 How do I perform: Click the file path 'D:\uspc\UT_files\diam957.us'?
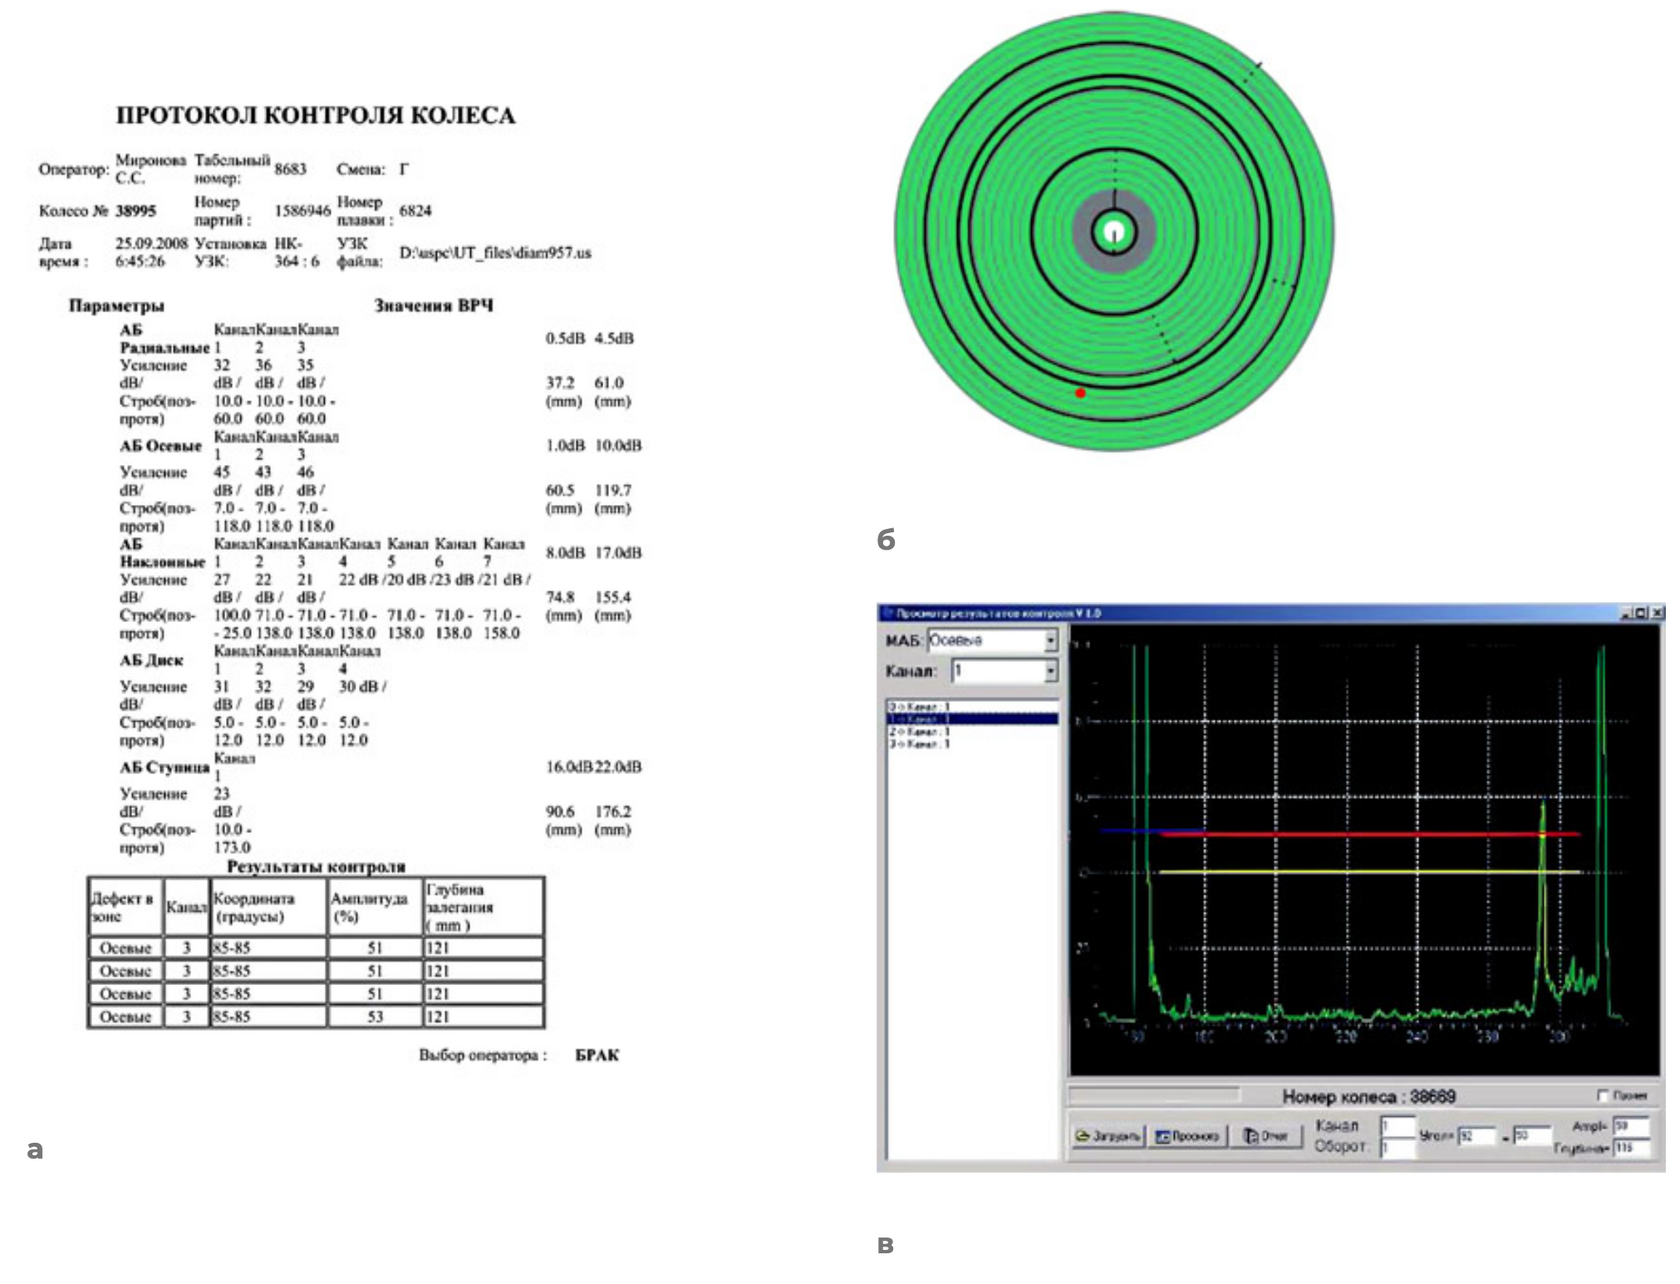tap(495, 253)
